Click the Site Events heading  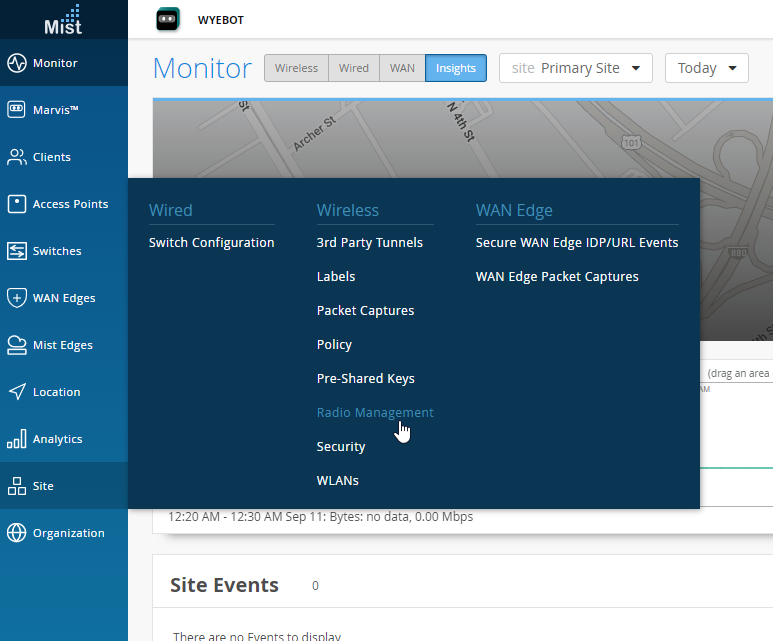[x=224, y=585]
